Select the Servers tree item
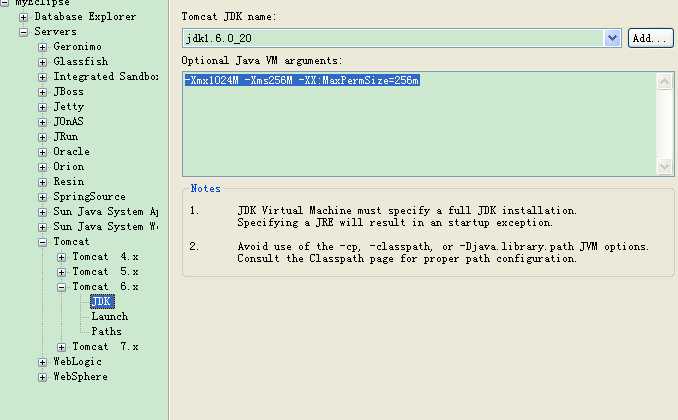678x420 pixels. [x=55, y=32]
